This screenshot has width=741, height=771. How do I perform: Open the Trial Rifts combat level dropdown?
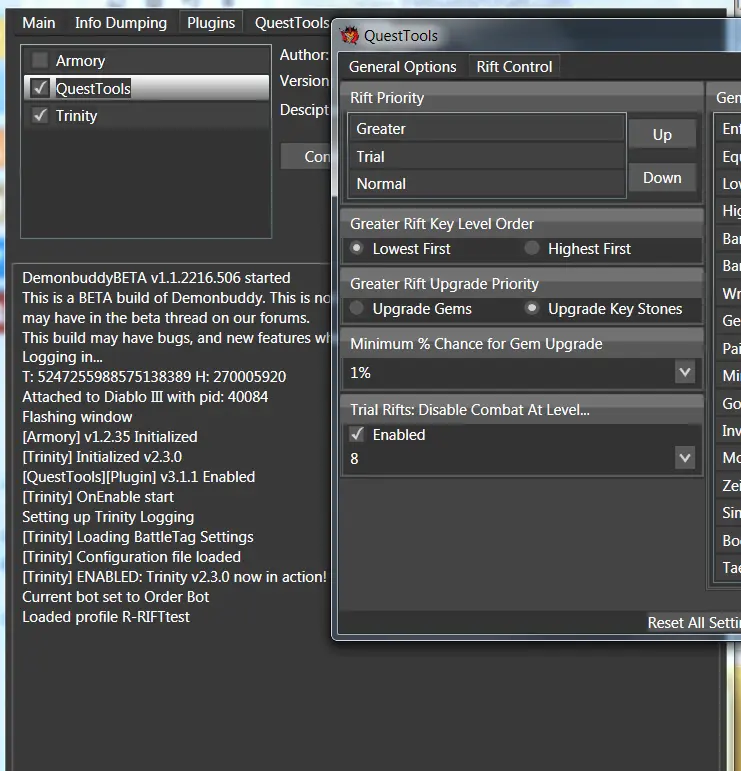685,458
